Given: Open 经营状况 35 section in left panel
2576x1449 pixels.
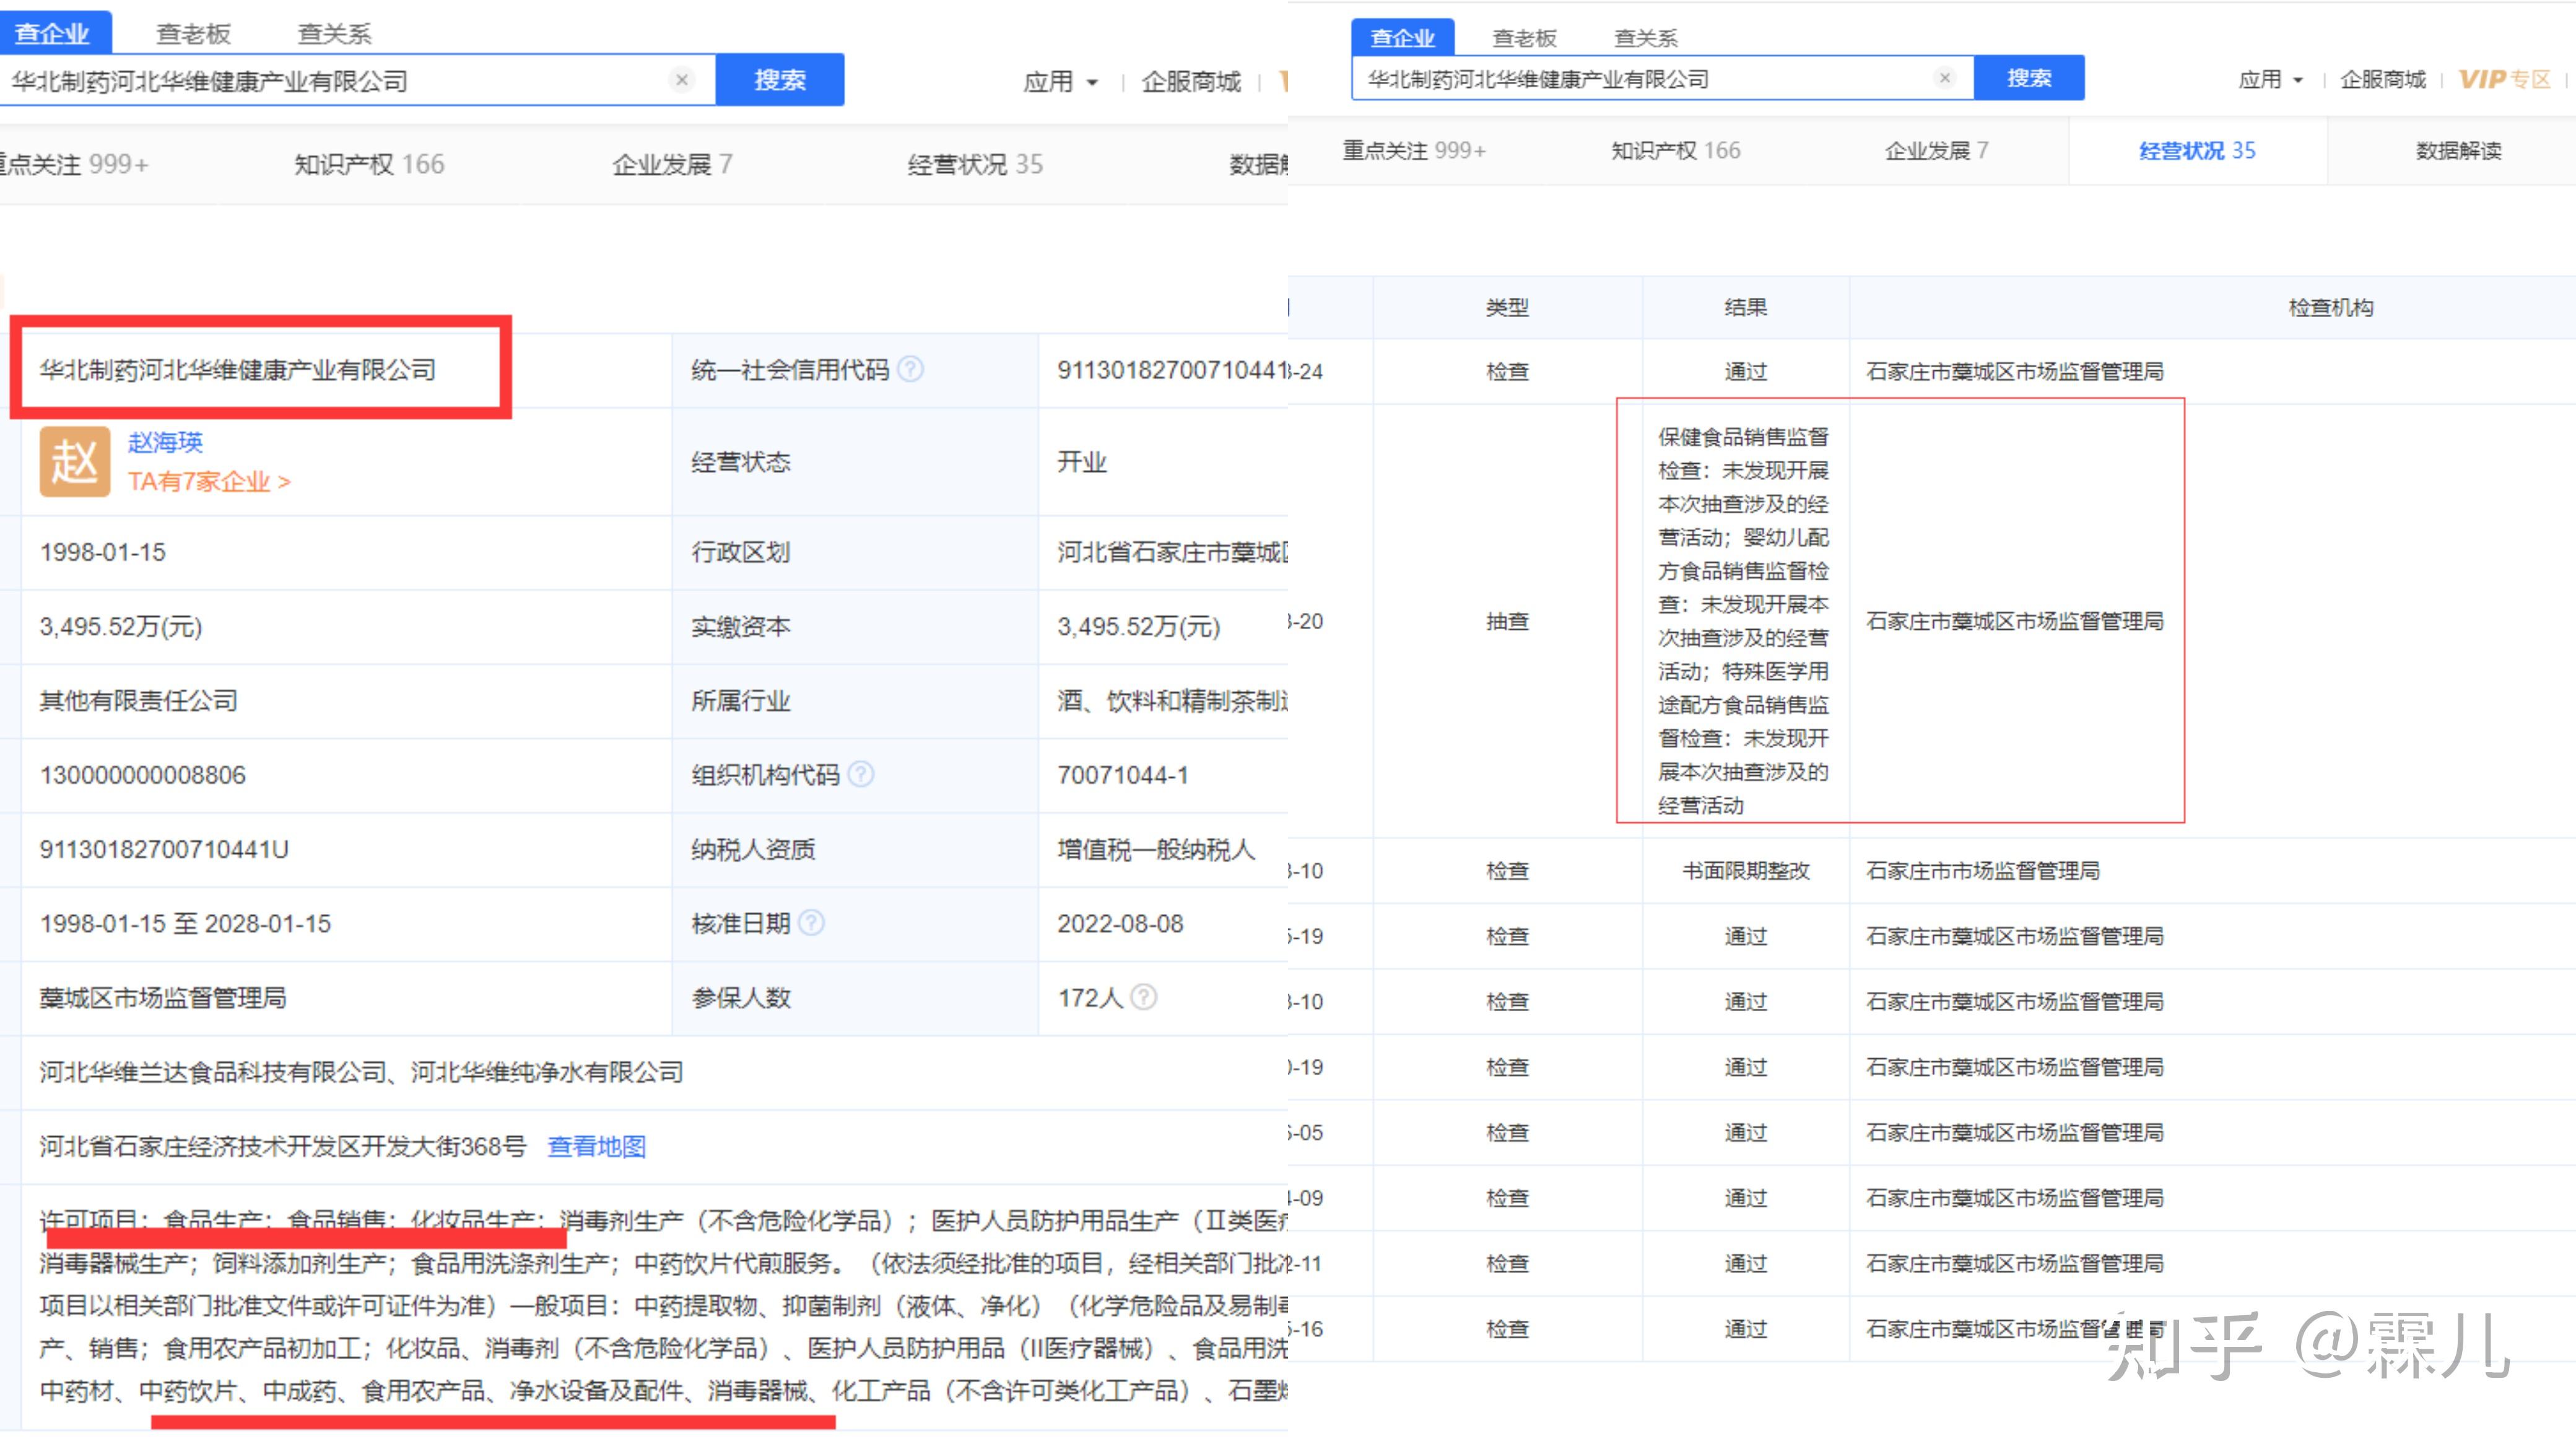Looking at the screenshot, I should 975,164.
